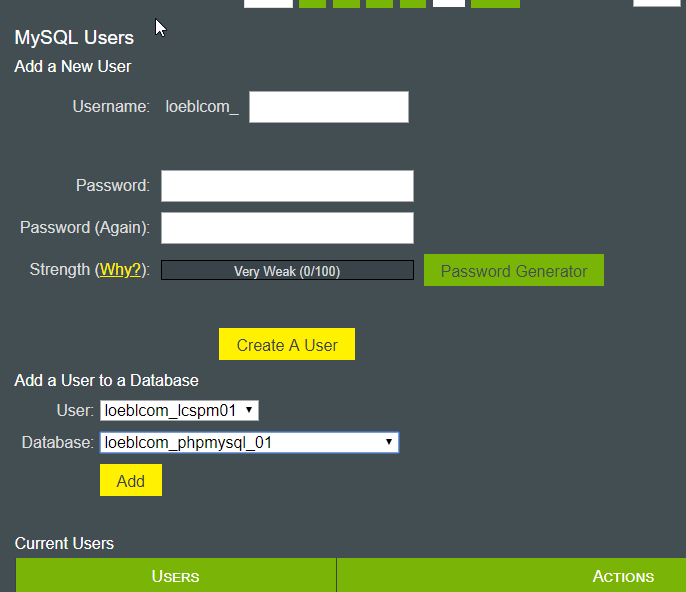
Task: Click the Password Generator button
Action: pos(514,270)
